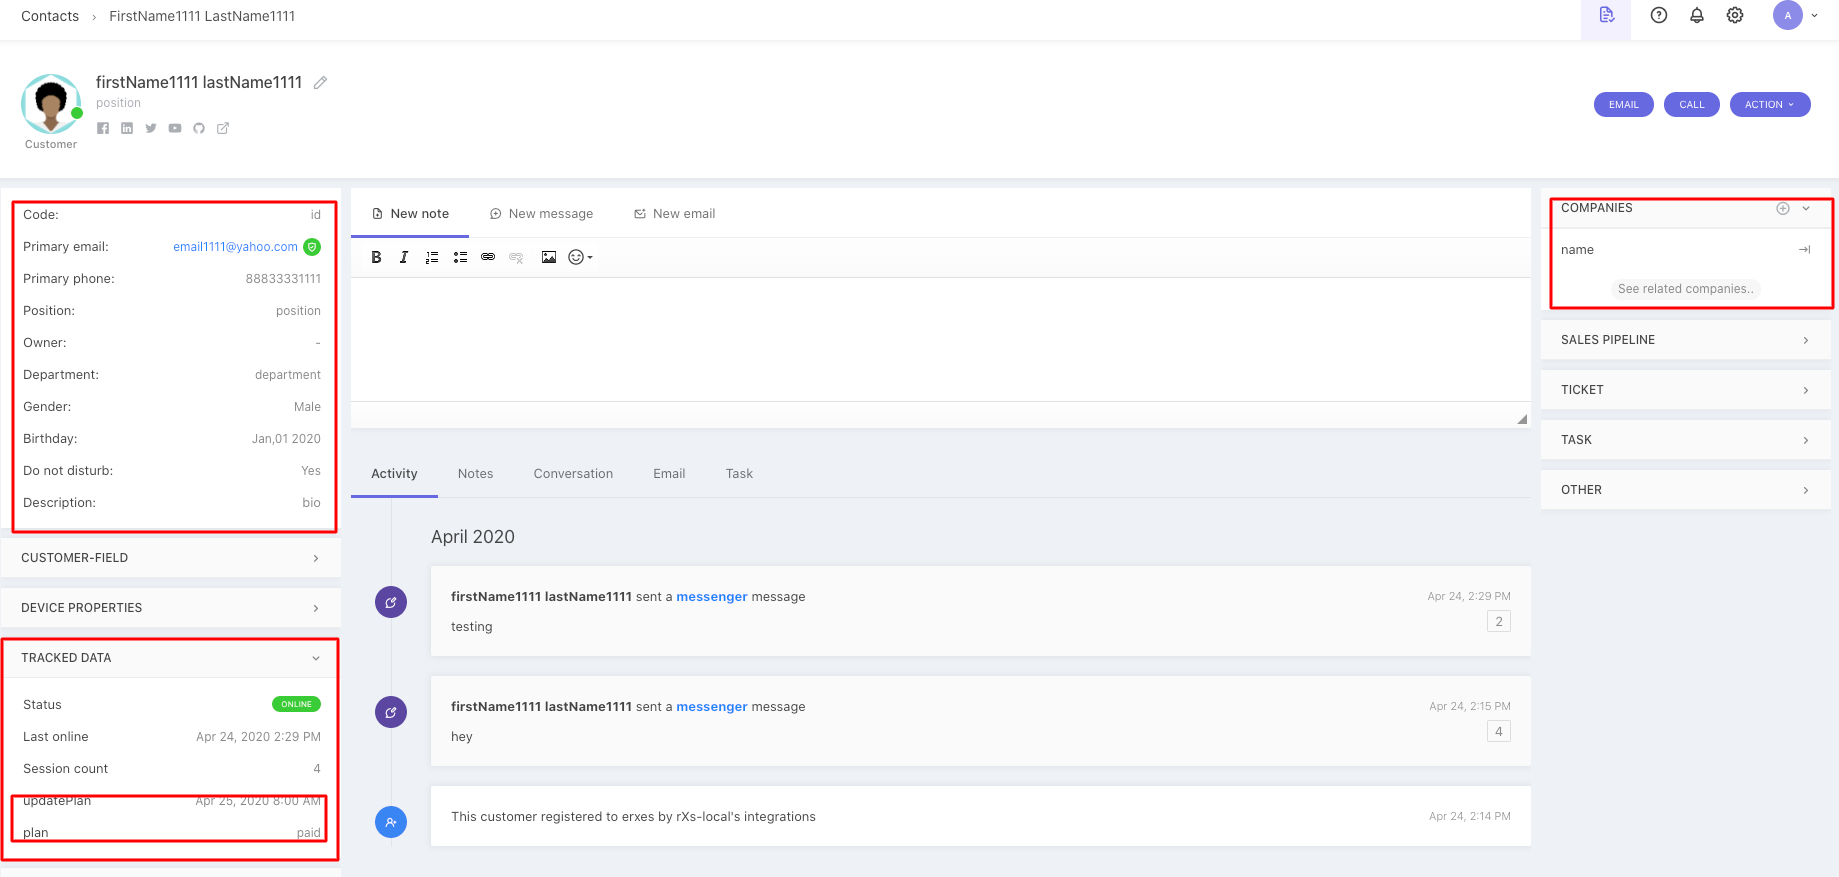
Task: Open the customer's YouTube profile icon
Action: click(x=175, y=128)
